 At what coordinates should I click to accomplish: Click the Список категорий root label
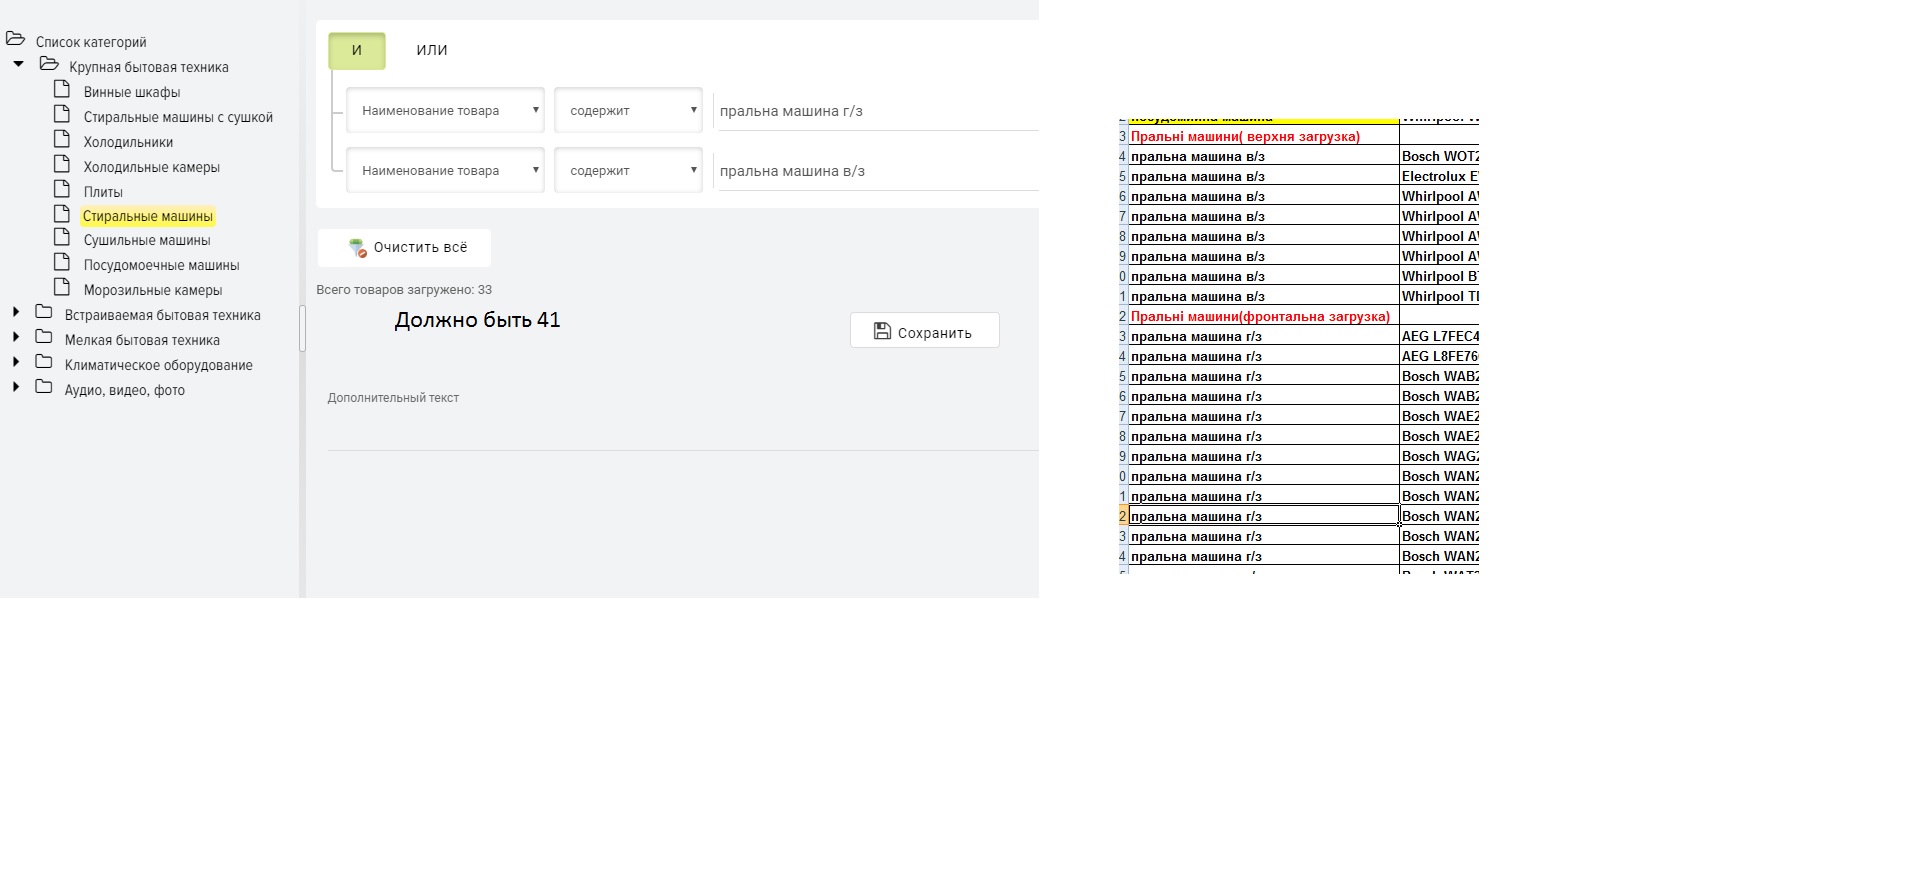pos(91,42)
